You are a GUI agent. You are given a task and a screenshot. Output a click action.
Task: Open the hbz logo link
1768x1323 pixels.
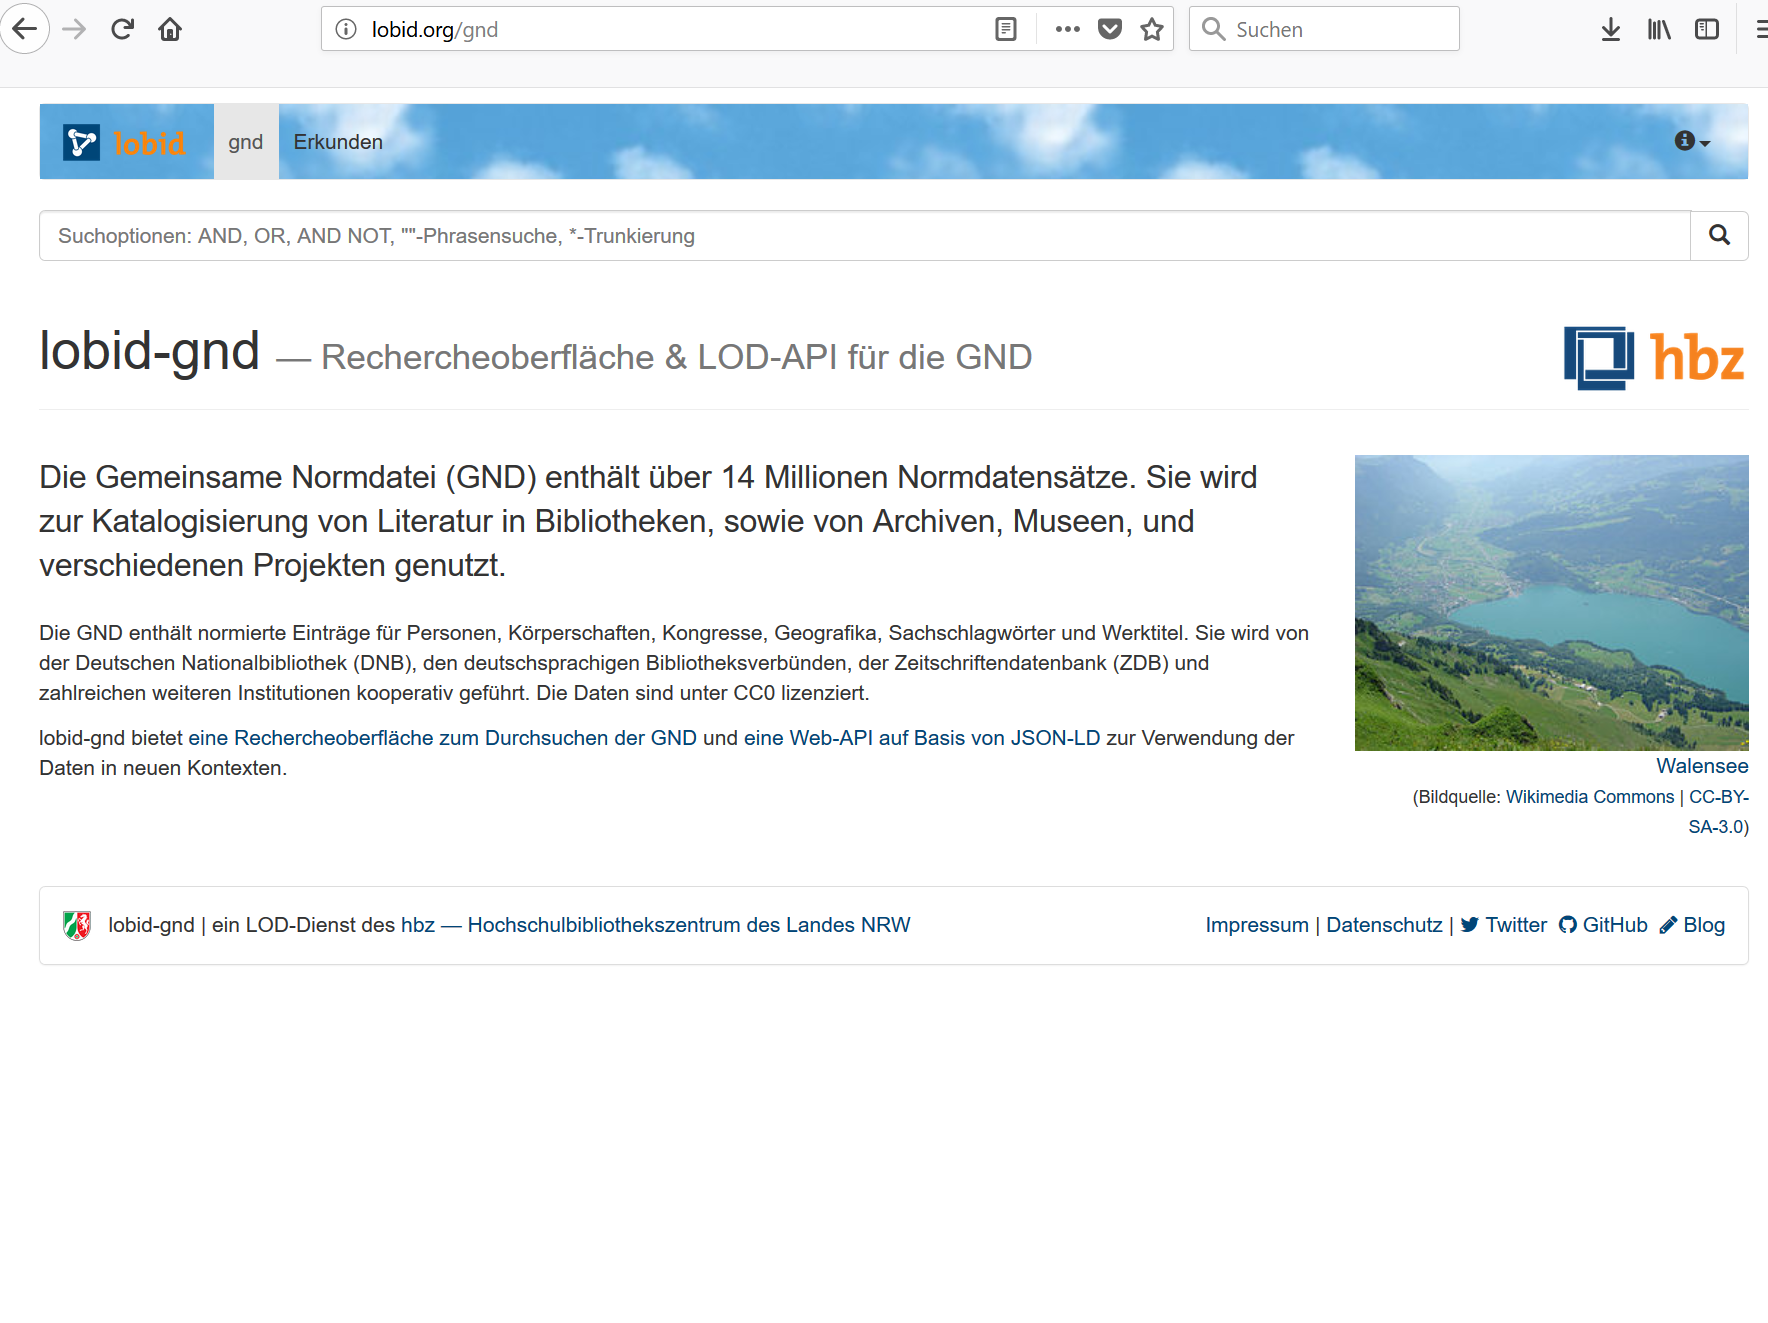1655,357
